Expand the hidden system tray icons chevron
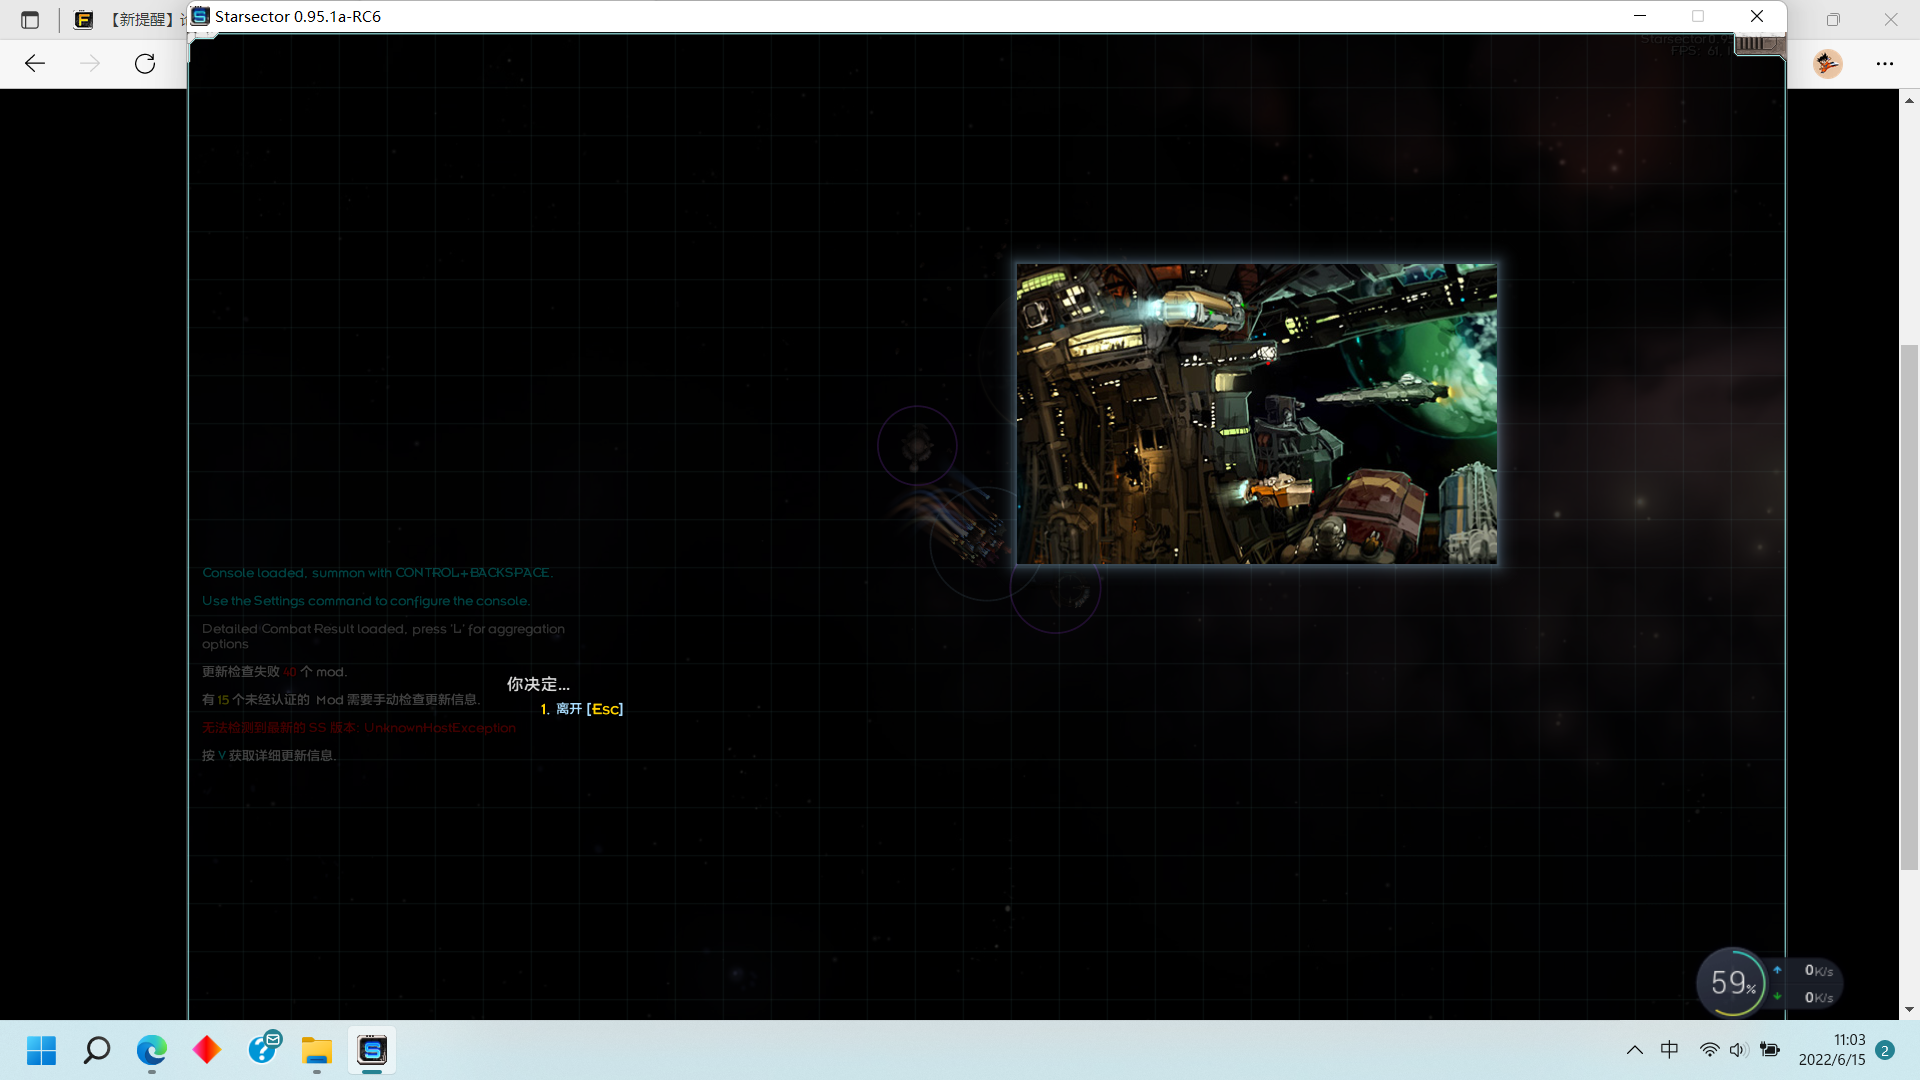This screenshot has width=1920, height=1080. (x=1634, y=1050)
